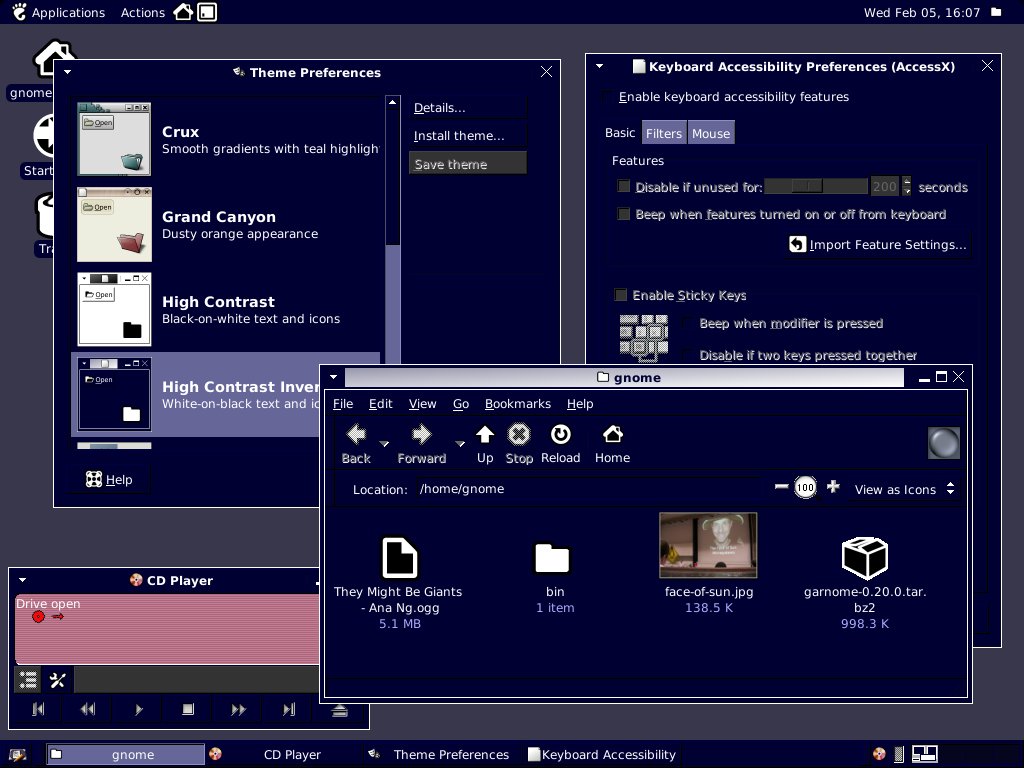Open the Edit menu in file browser

click(380, 404)
